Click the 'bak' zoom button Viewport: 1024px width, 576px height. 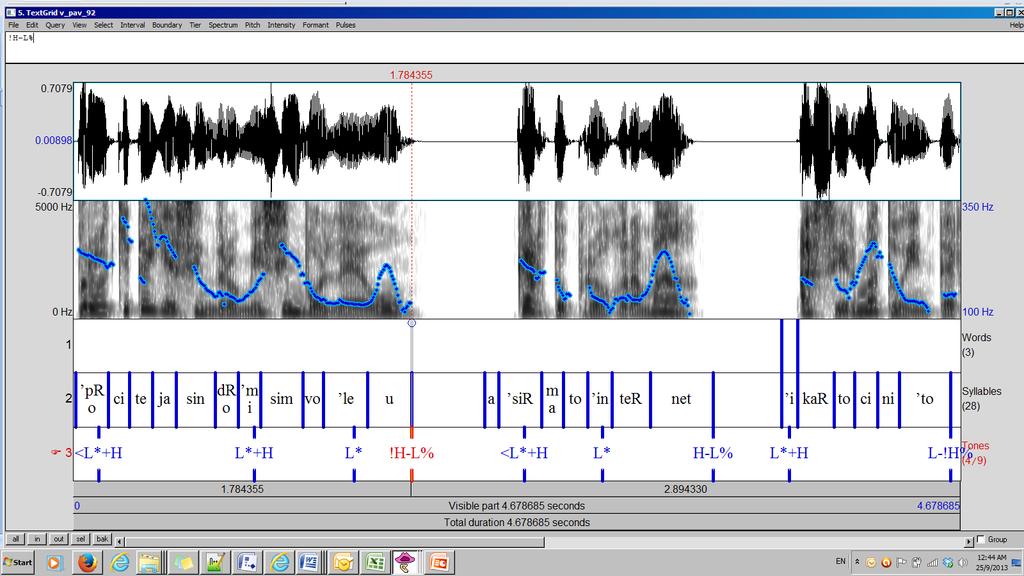[102, 539]
